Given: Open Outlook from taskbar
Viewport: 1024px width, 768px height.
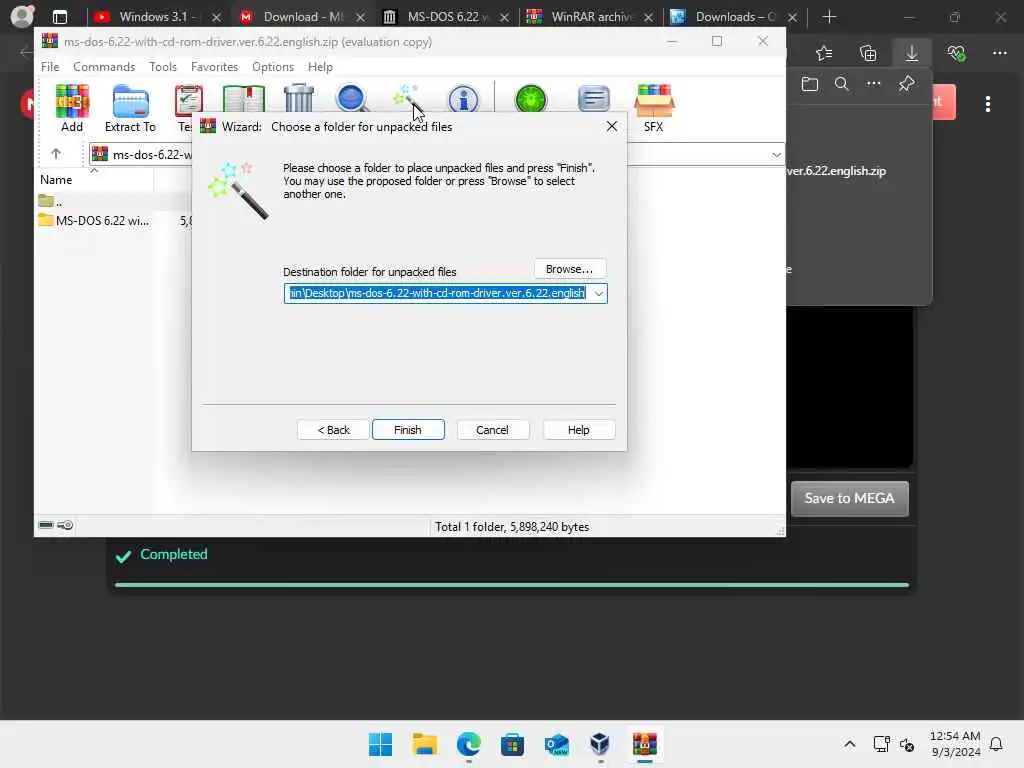Looking at the screenshot, I should click(x=556, y=744).
